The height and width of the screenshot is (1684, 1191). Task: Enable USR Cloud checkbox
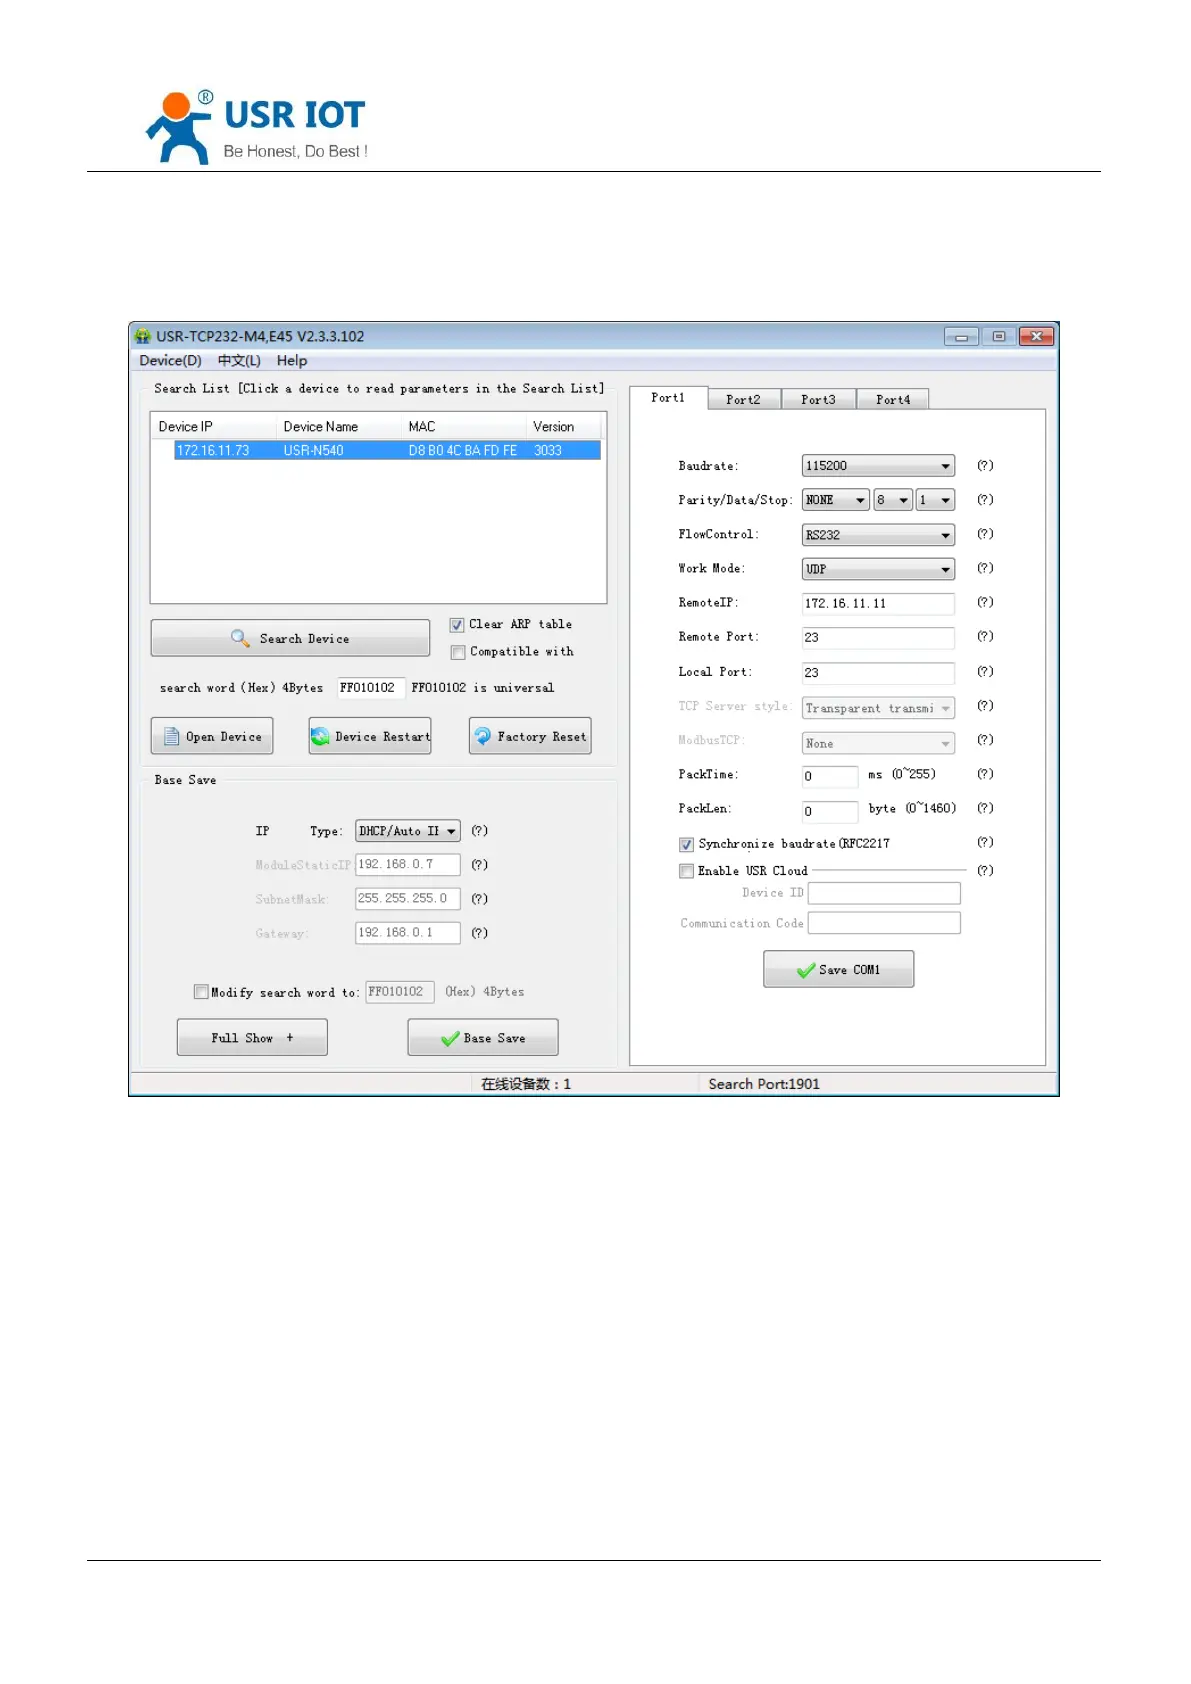686,871
